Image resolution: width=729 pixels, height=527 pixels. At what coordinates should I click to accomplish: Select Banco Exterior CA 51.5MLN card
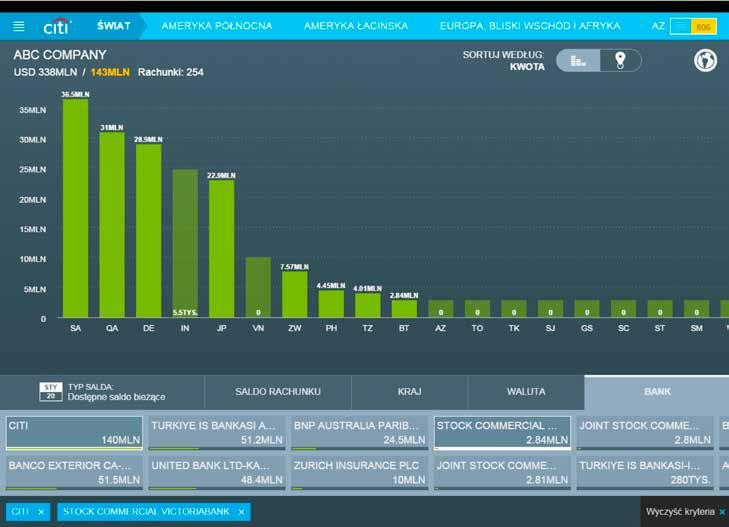pos(74,473)
